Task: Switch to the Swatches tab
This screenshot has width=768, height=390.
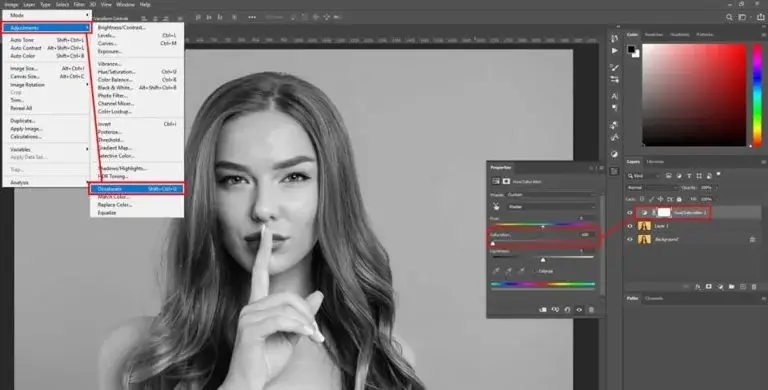Action: (654, 34)
